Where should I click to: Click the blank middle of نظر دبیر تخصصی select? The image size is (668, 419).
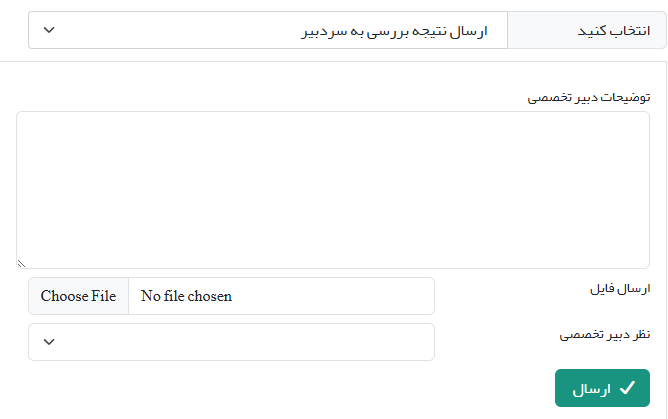pyautogui.click(x=240, y=342)
